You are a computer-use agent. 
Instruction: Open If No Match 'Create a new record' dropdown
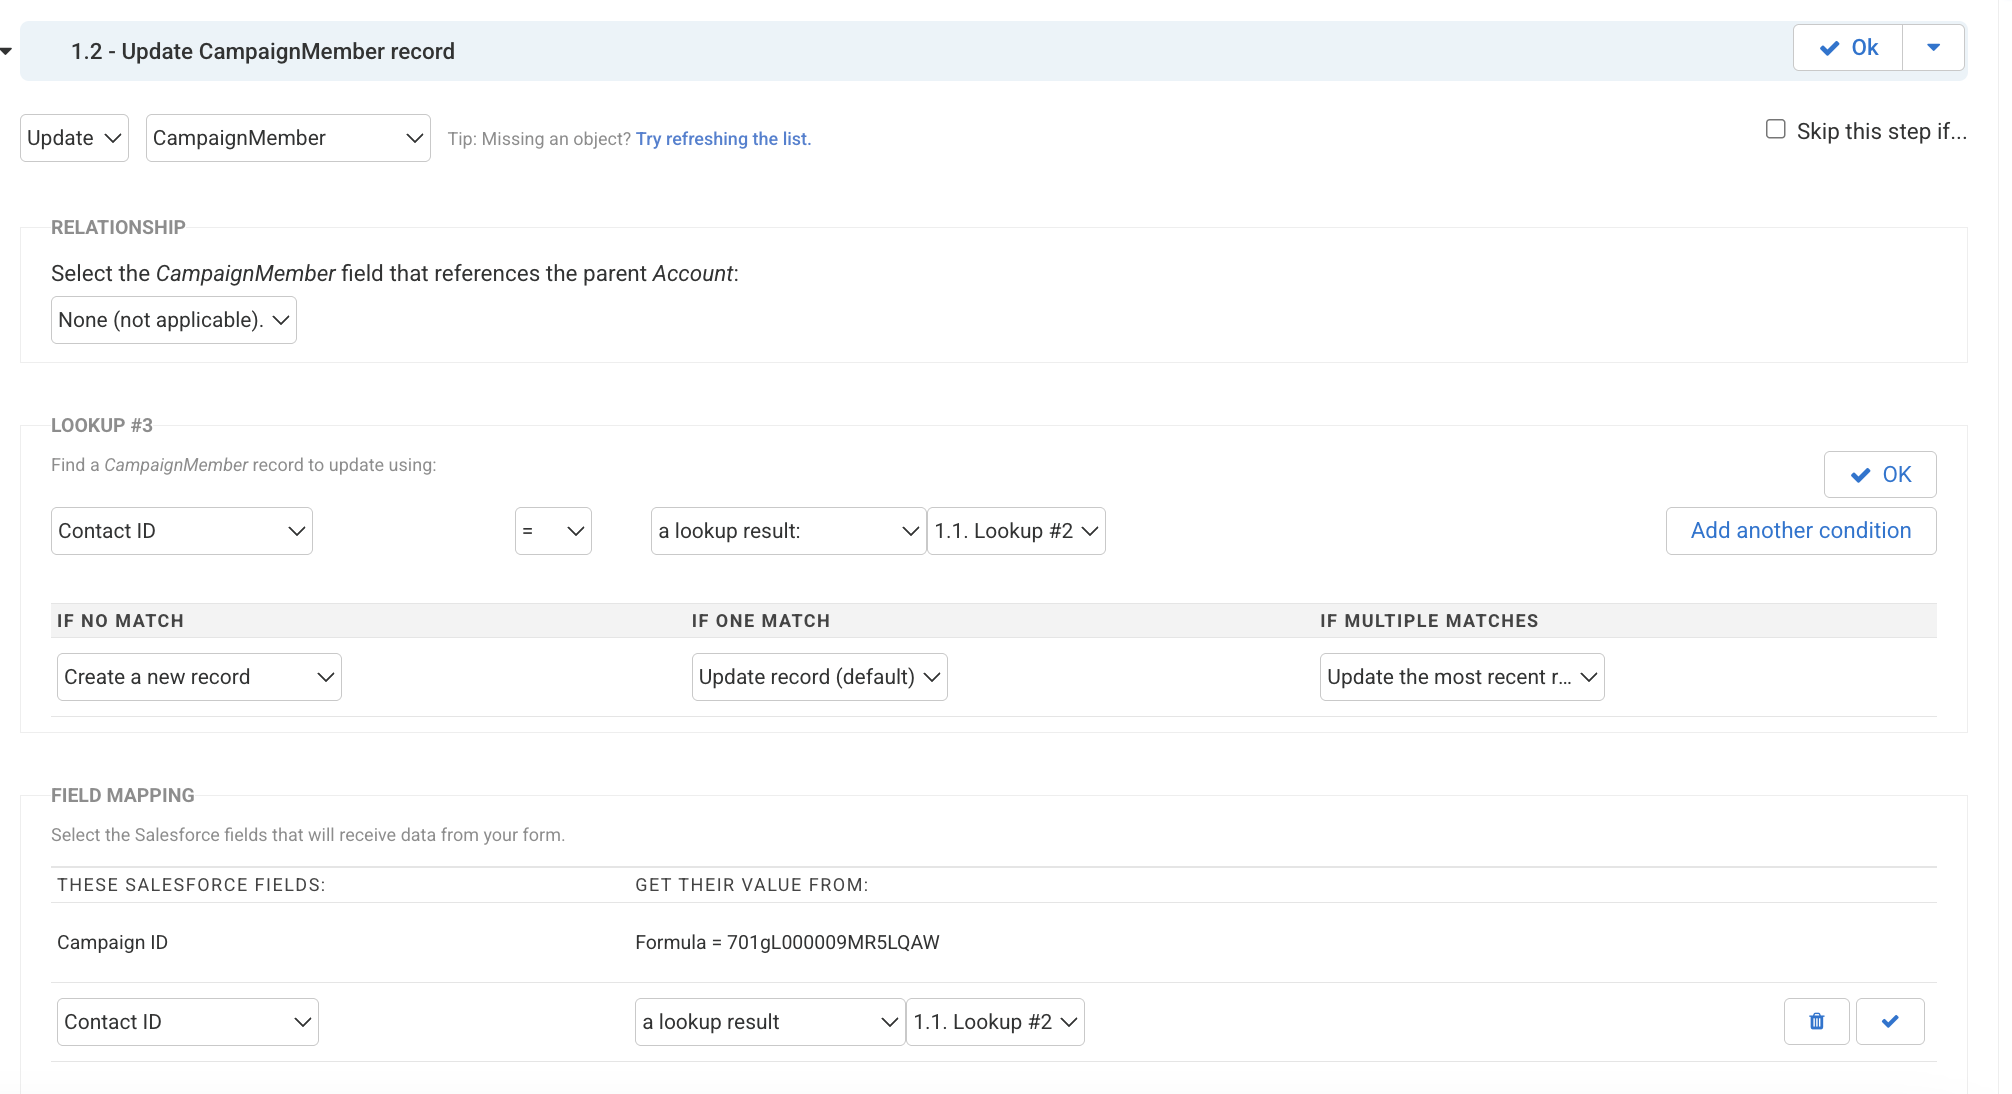click(x=199, y=677)
